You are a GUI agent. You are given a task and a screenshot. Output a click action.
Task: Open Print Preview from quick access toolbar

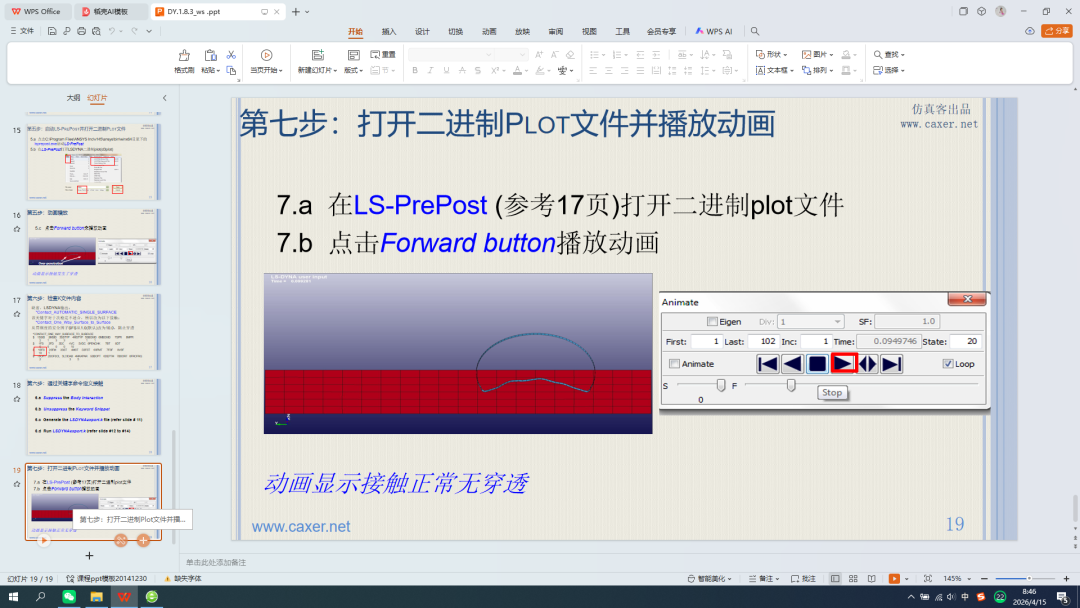pyautogui.click(x=96, y=31)
